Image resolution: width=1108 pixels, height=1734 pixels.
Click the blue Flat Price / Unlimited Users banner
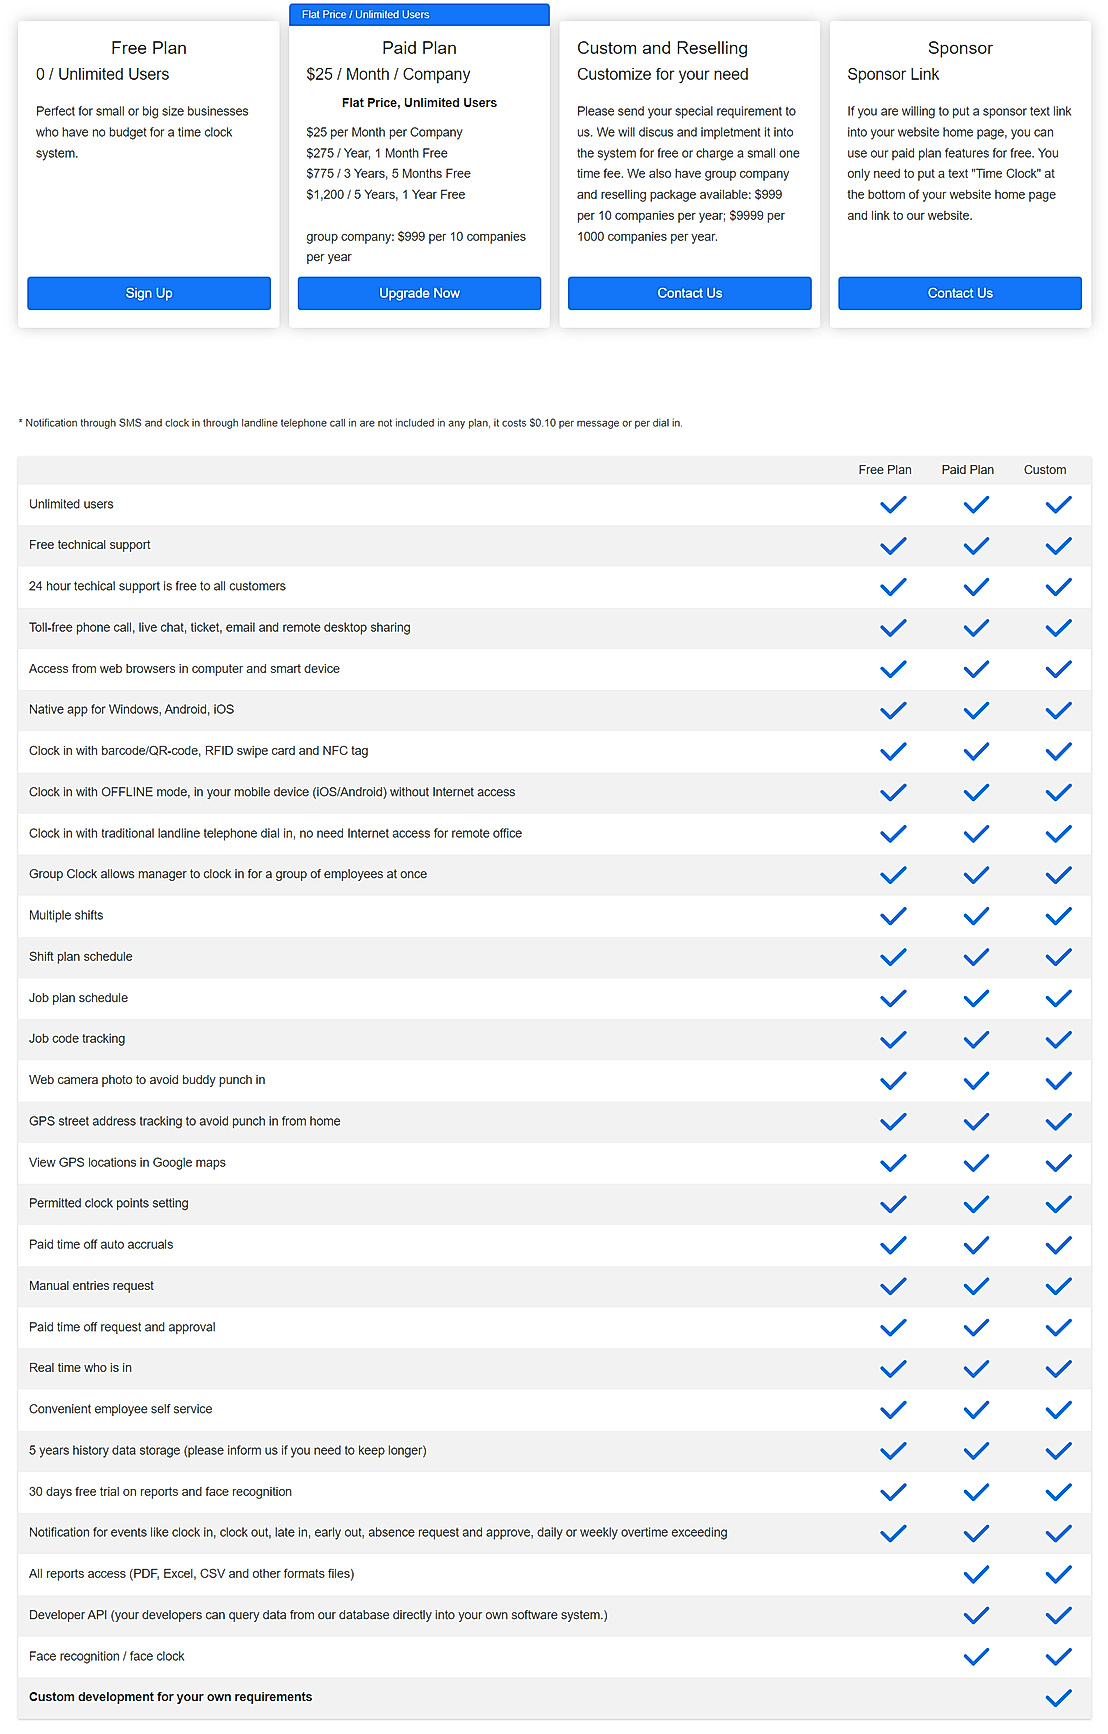pyautogui.click(x=419, y=14)
